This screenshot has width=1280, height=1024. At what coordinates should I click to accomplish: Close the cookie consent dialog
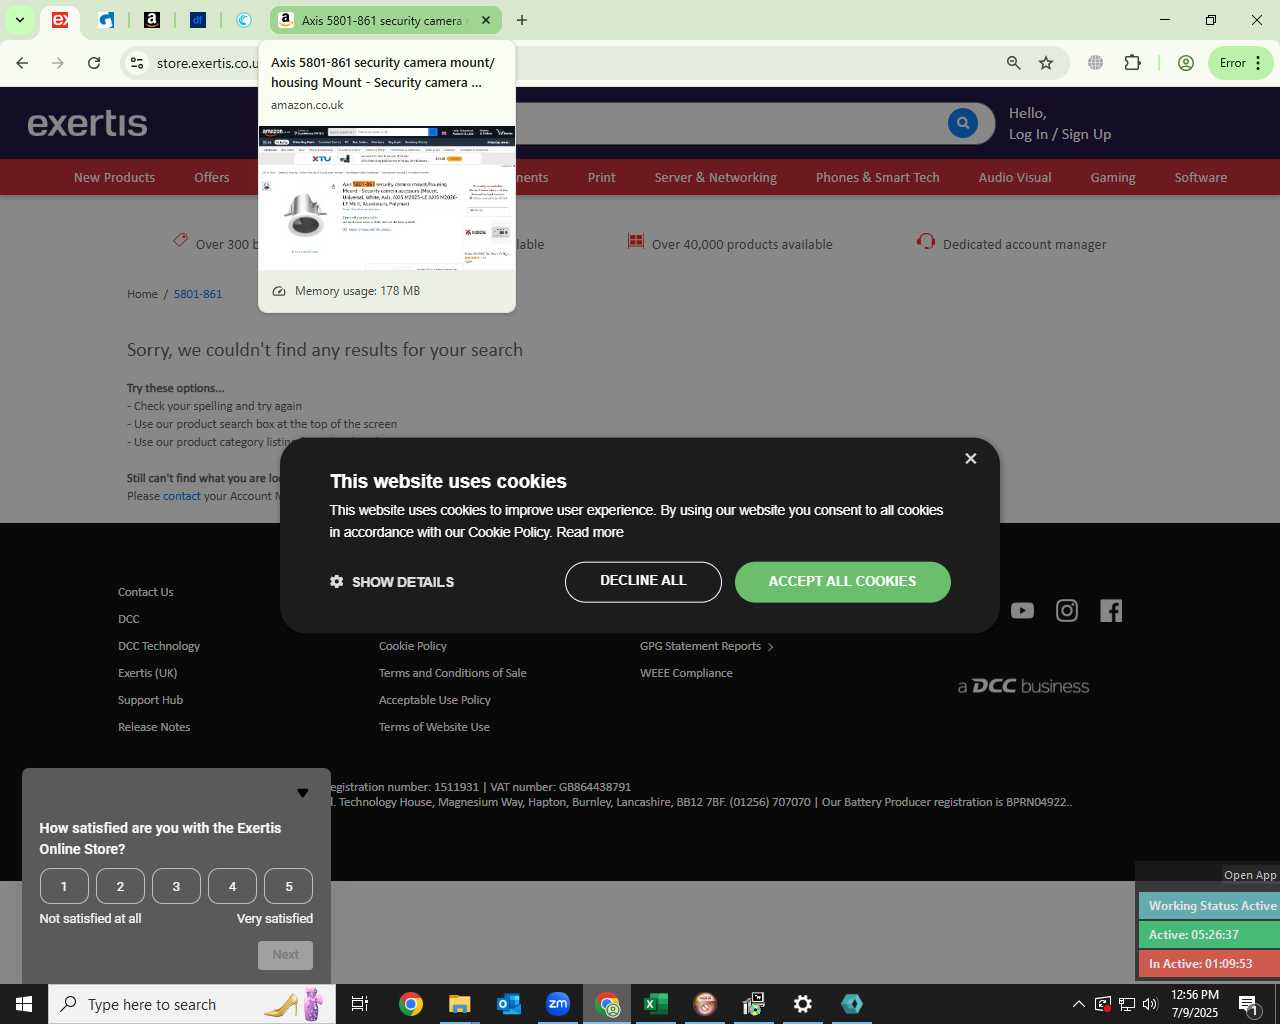click(970, 458)
